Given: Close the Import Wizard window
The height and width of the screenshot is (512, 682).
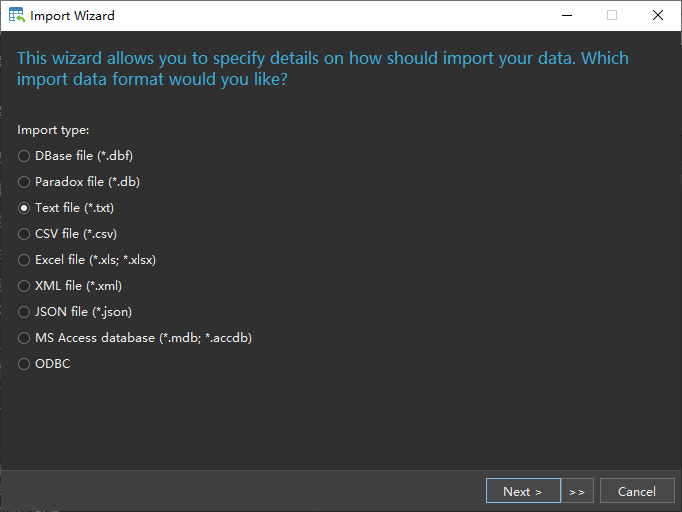Looking at the screenshot, I should point(657,16).
